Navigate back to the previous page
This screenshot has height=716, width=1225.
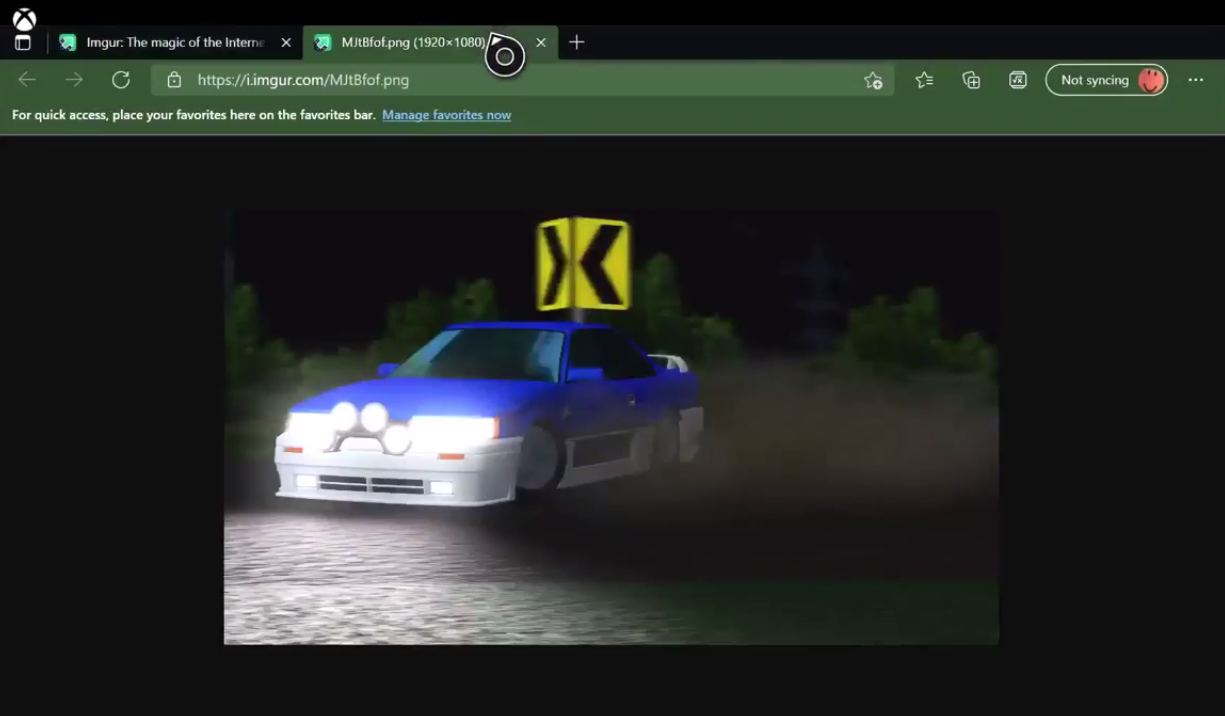pyautogui.click(x=26, y=80)
